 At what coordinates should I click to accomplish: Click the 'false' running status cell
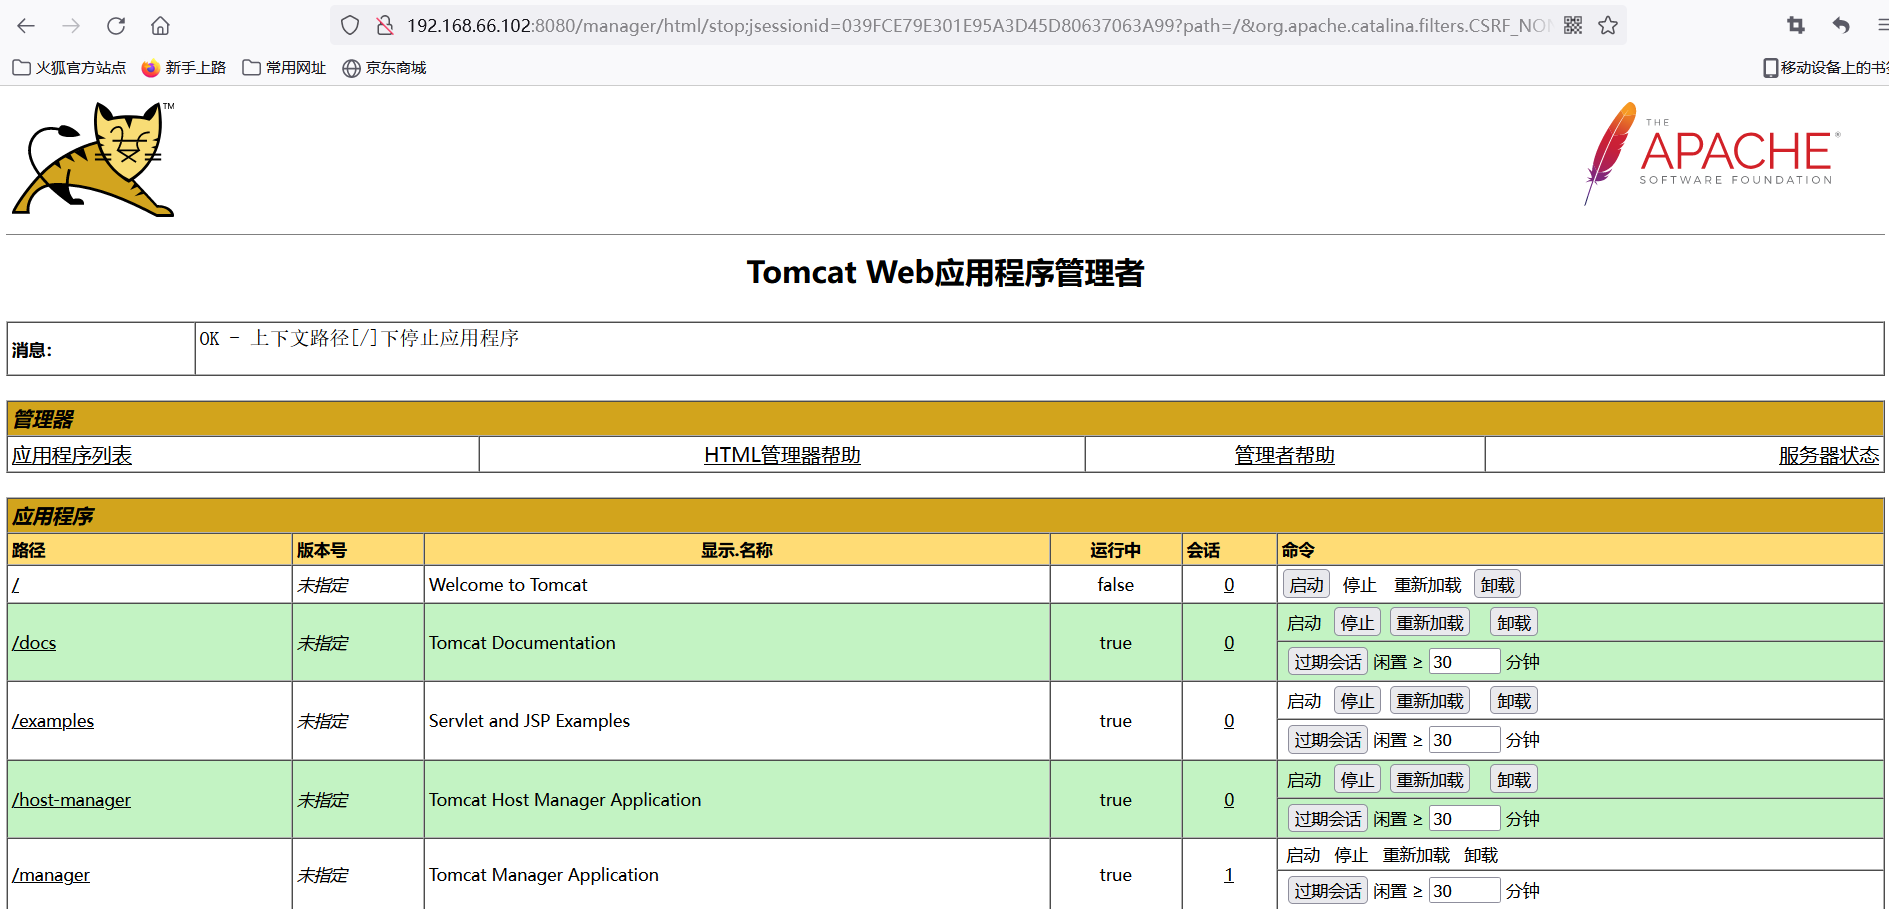[x=1116, y=585]
